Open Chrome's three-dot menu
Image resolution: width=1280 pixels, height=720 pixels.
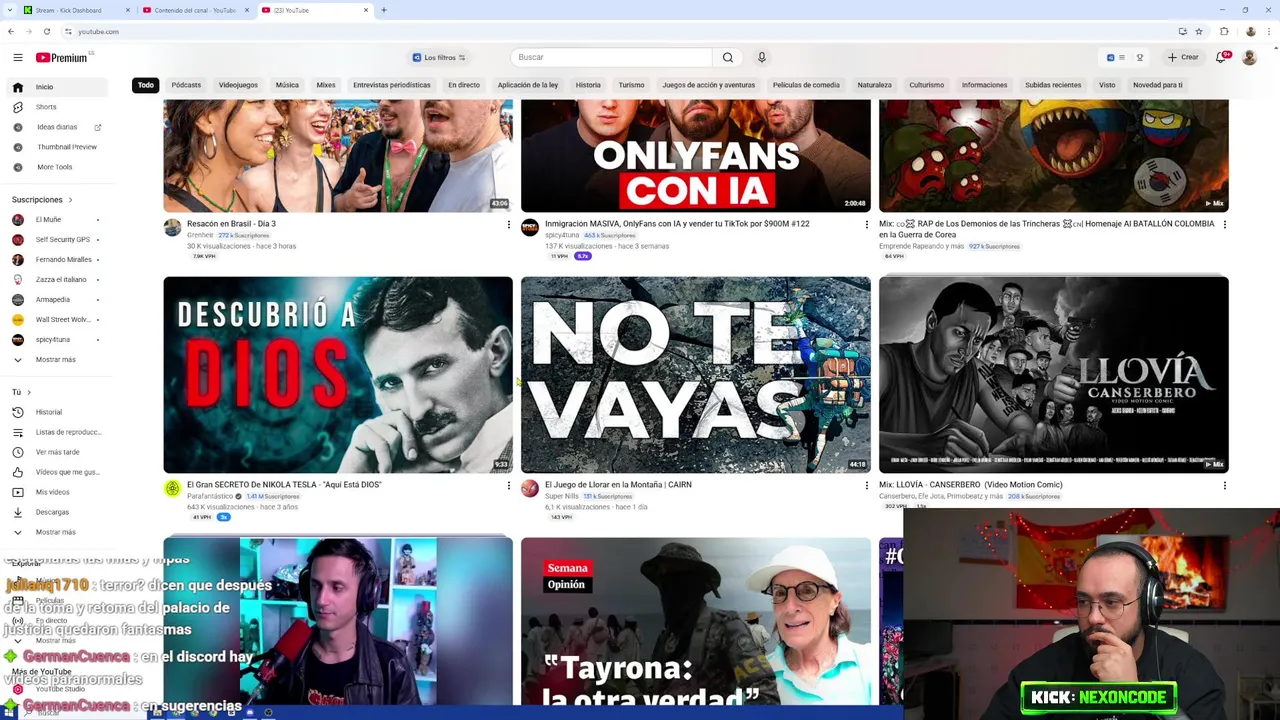(x=1269, y=31)
